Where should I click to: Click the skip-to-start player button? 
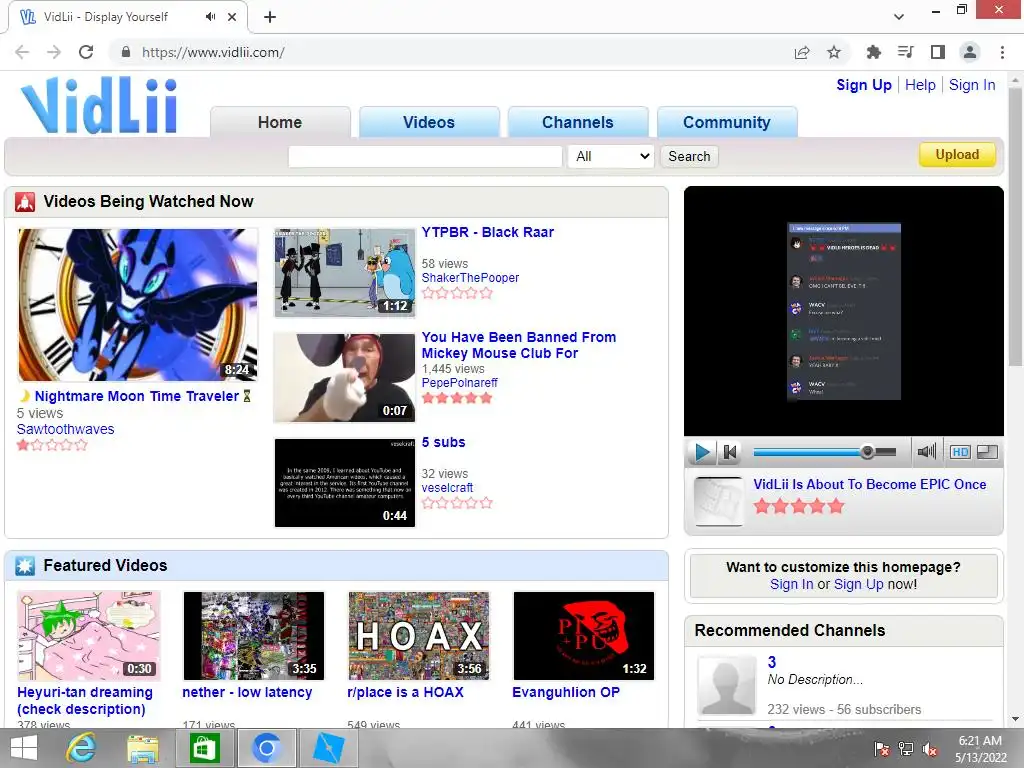[730, 452]
